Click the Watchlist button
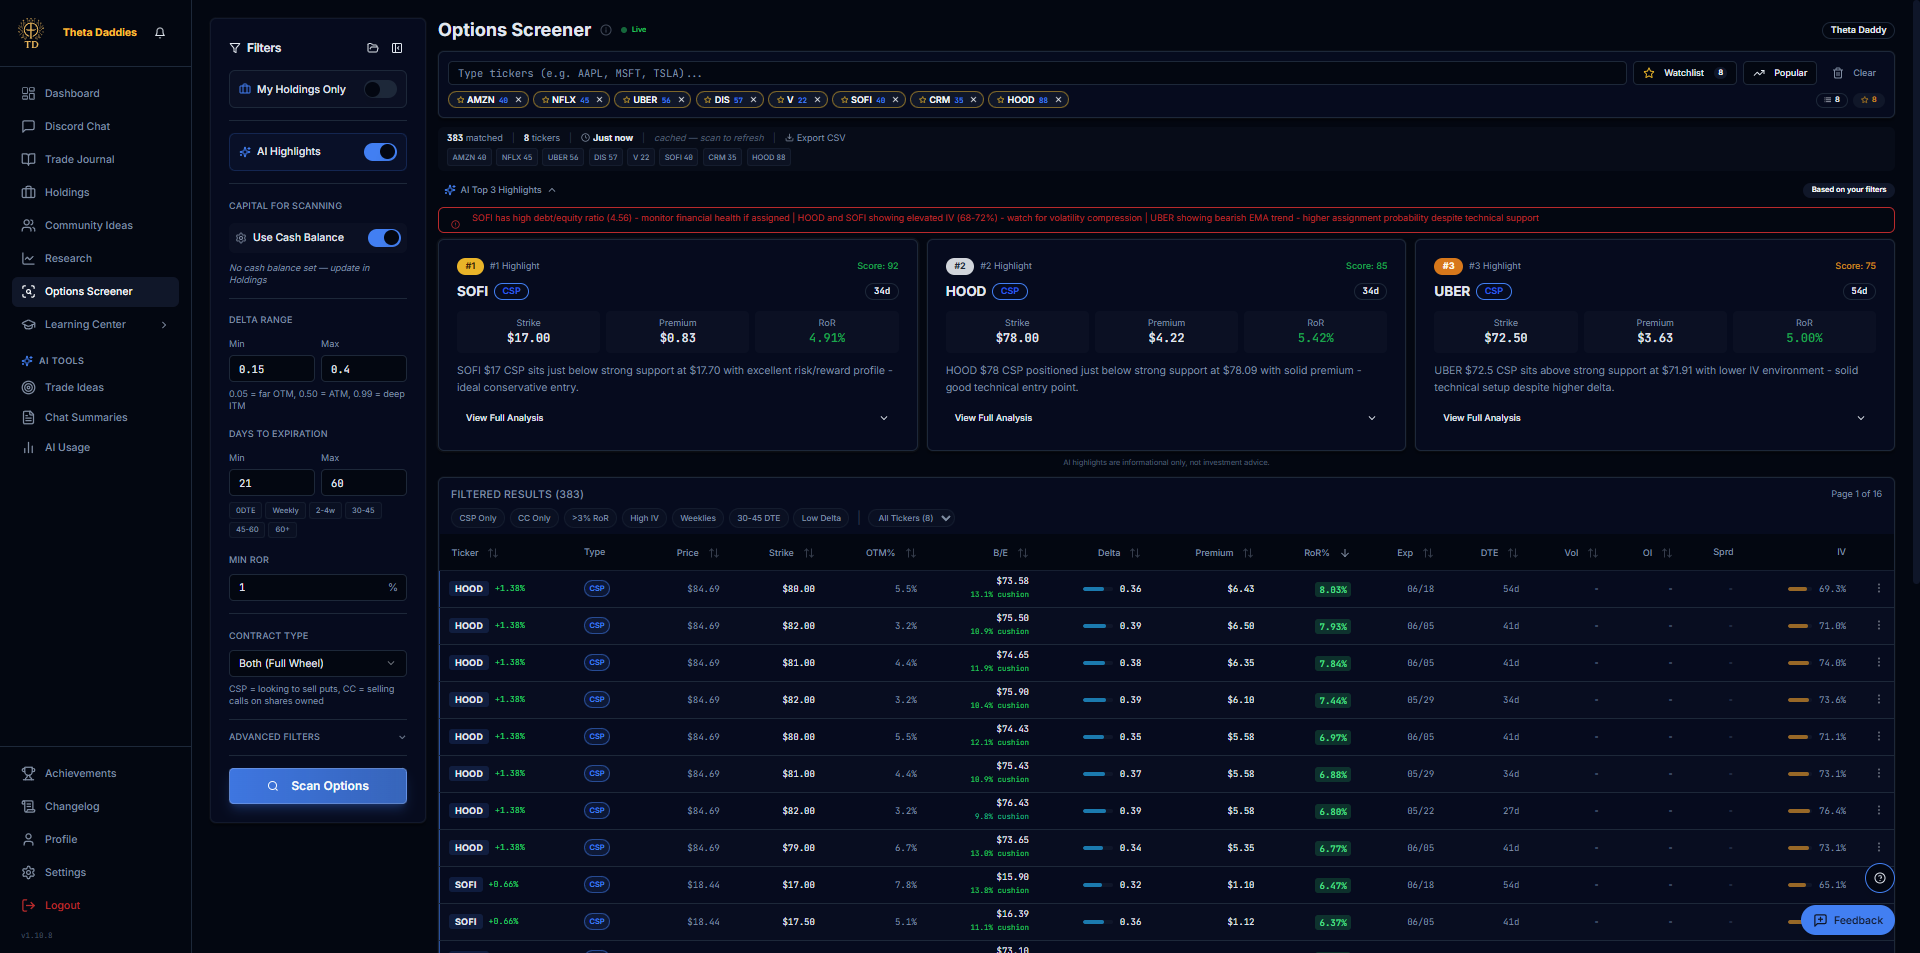The image size is (1920, 953). (1685, 73)
